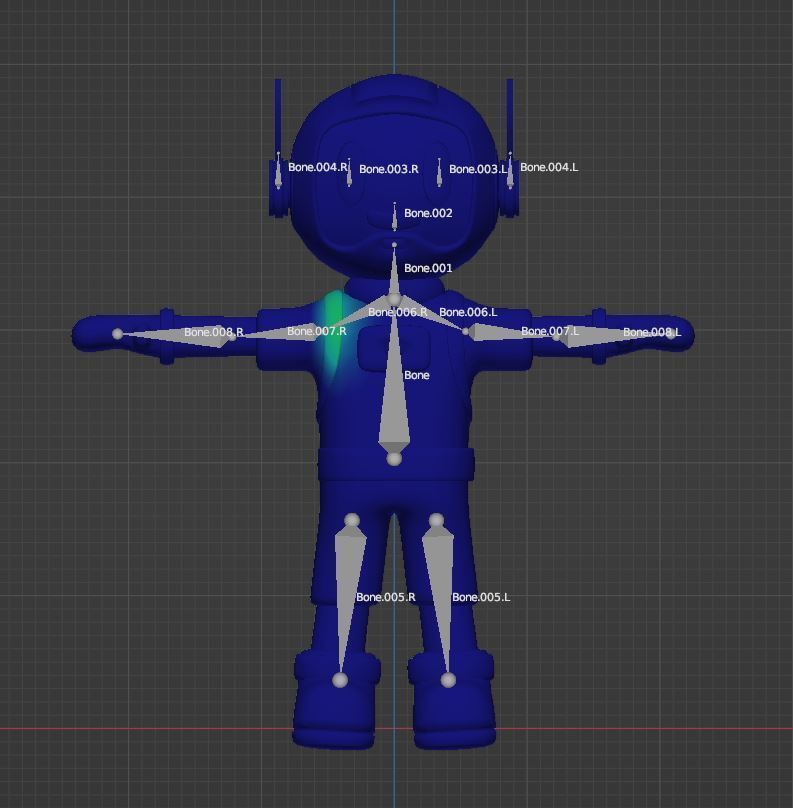Select the leg bone Bone.005.R
The width and height of the screenshot is (793, 808).
click(348, 598)
